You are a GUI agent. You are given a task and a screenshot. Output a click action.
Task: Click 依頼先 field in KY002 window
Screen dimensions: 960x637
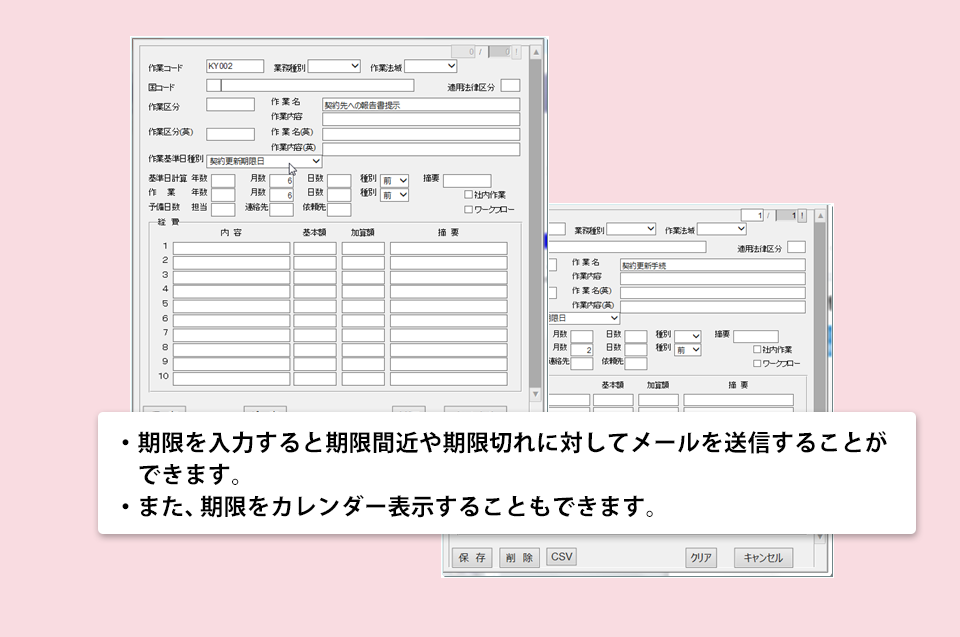tap(339, 209)
